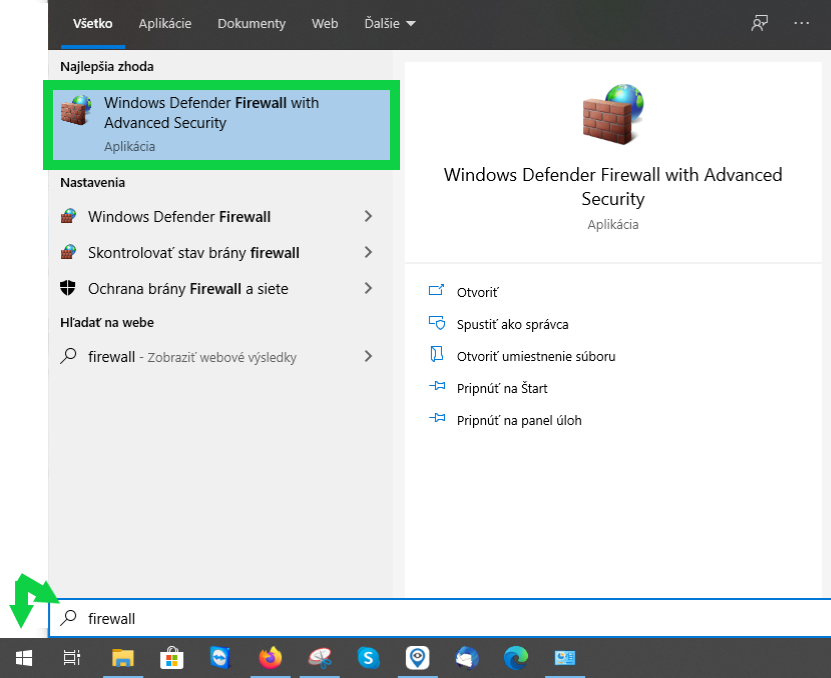Click the Otvoriť umiestnenie súboru file icon
The width and height of the screenshot is (831, 678).
(x=436, y=354)
